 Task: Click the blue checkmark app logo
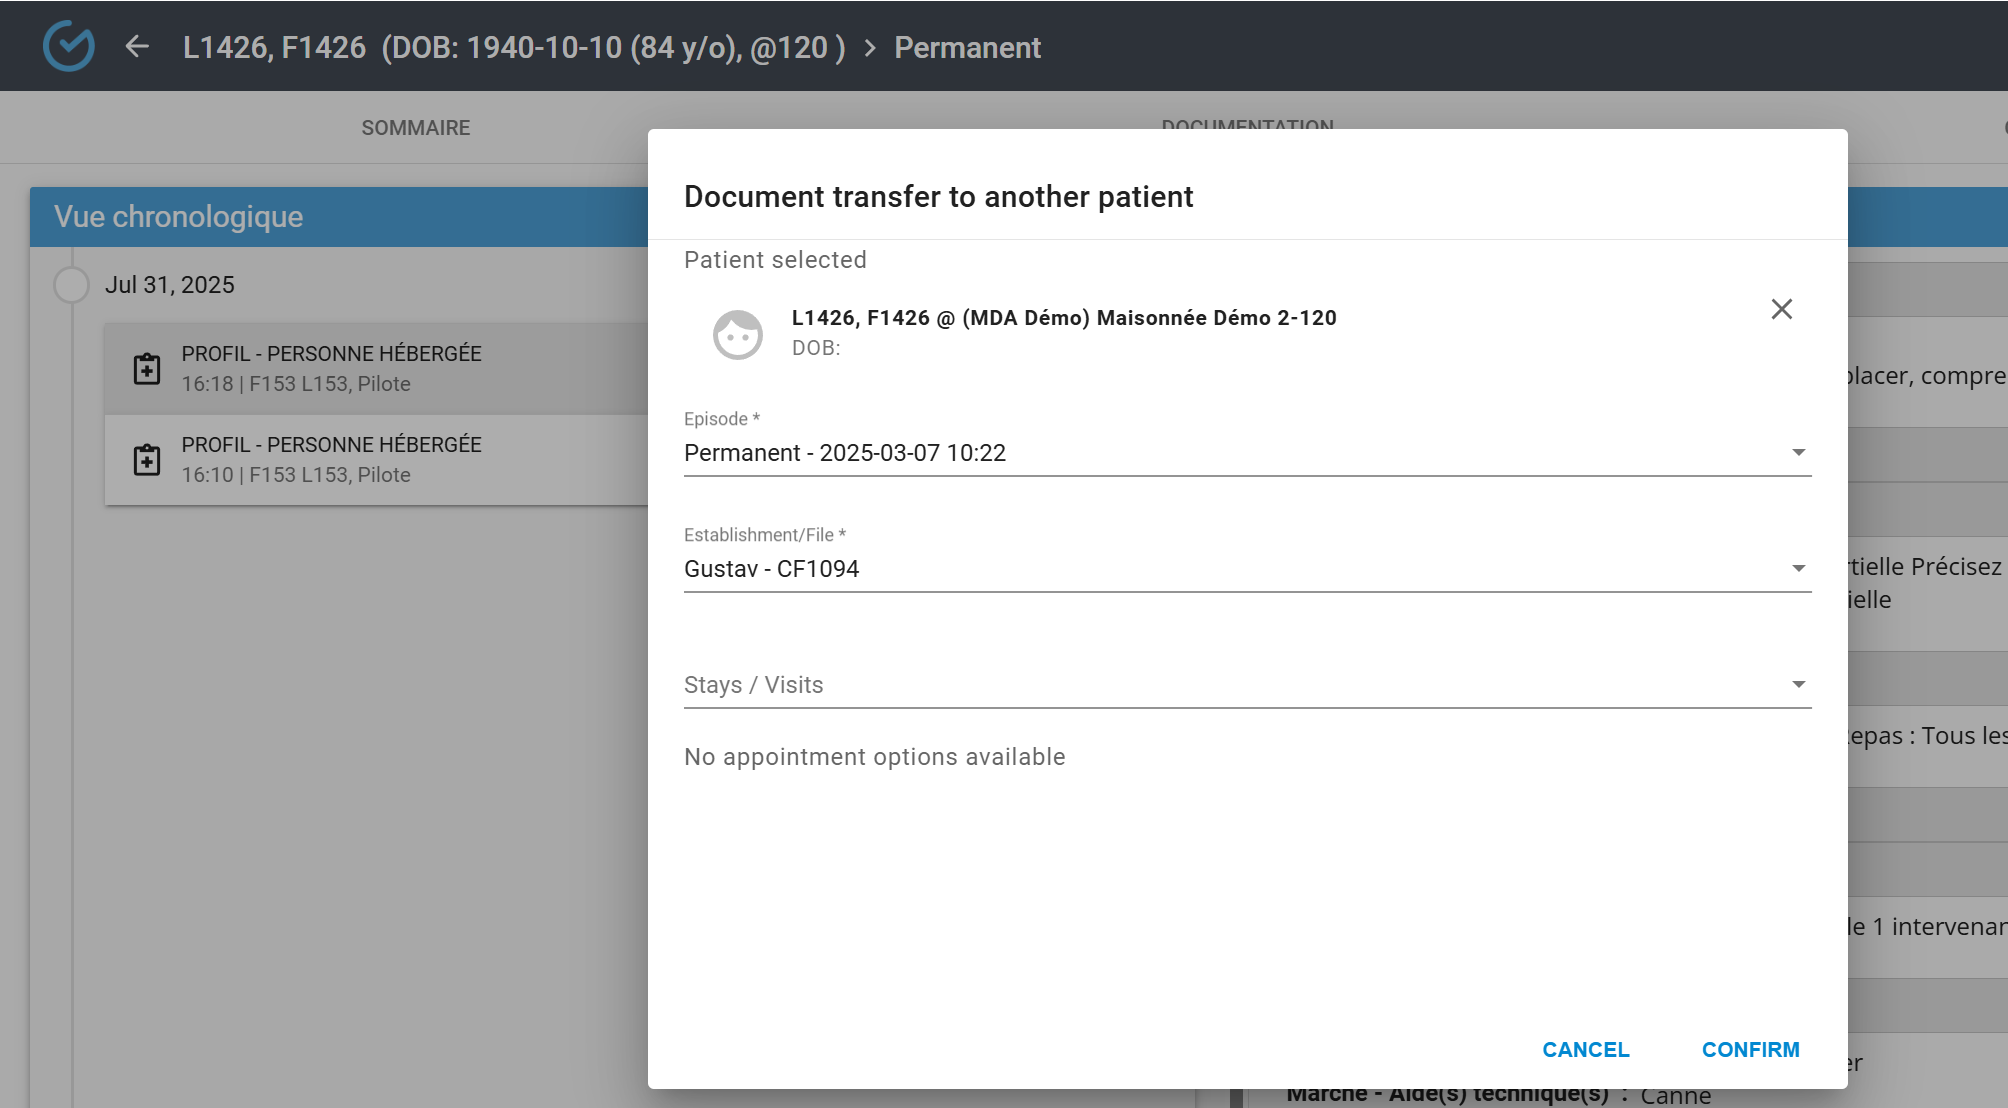tap(68, 46)
